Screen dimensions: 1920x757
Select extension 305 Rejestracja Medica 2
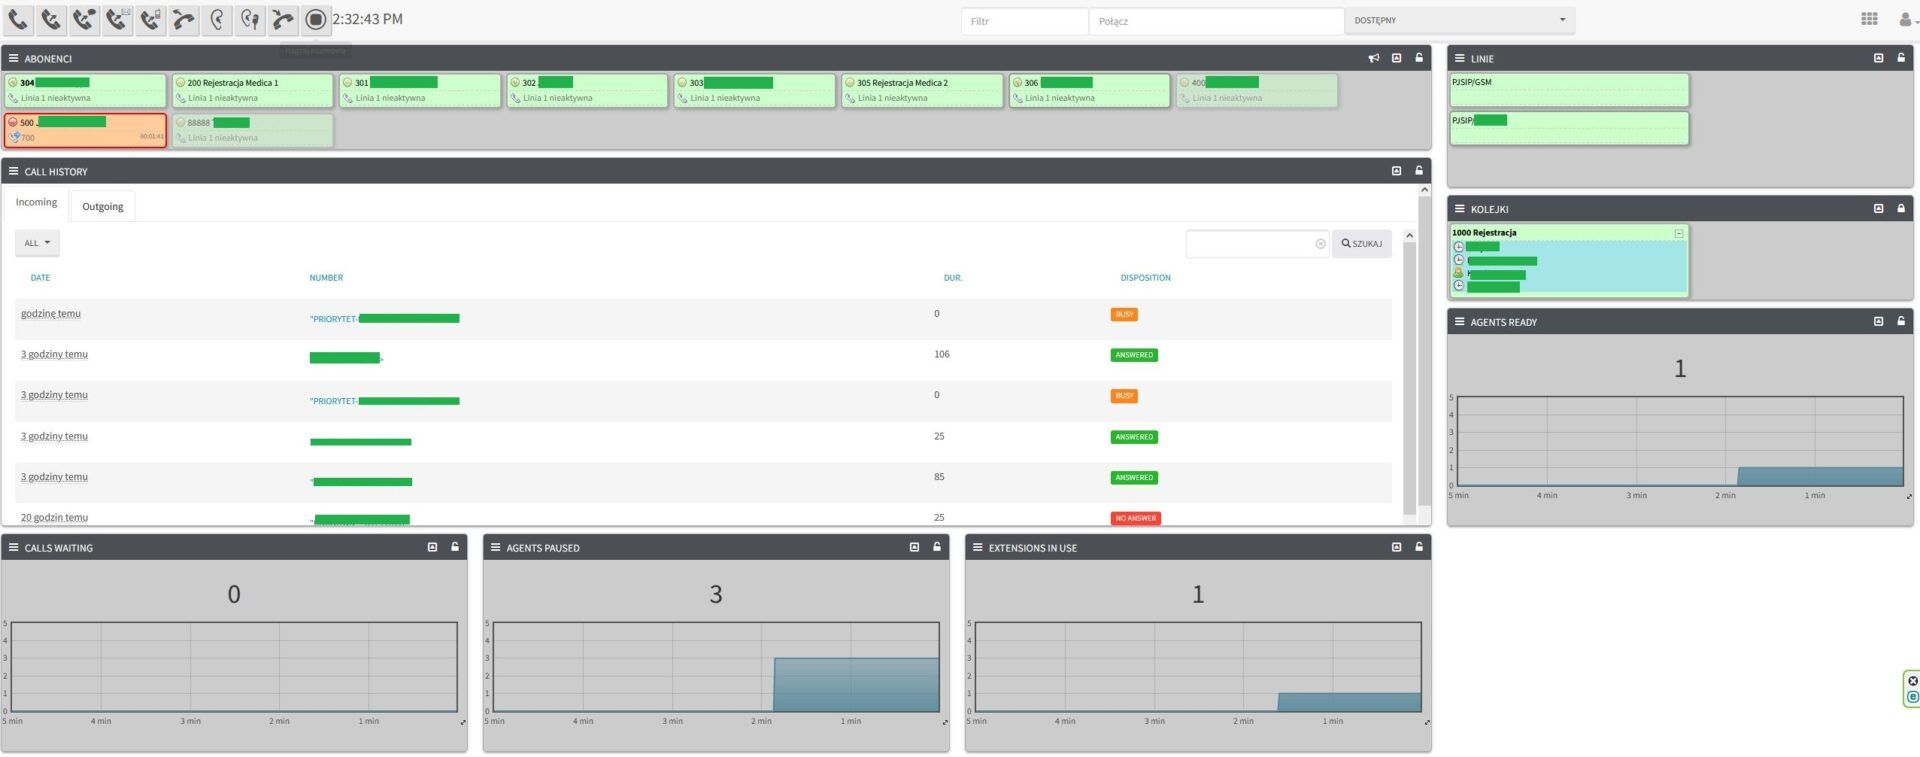coord(922,90)
